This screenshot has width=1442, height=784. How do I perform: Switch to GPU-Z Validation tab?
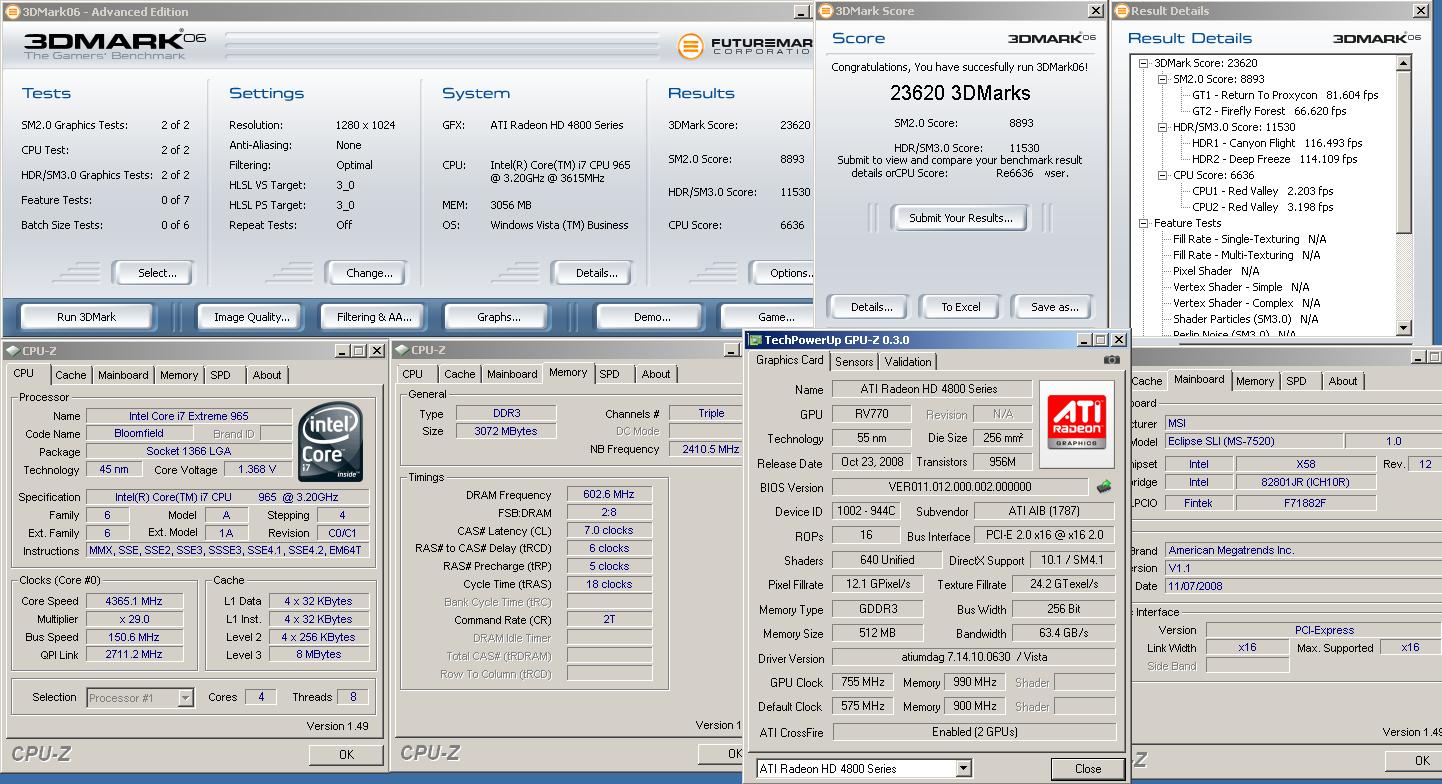pyautogui.click(x=908, y=362)
